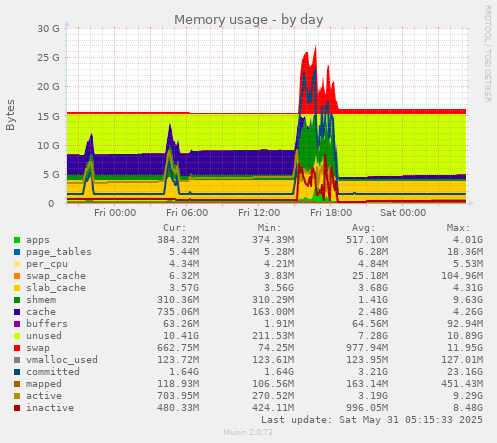
Task: Select the 'swap' legend label
Action: point(38,348)
